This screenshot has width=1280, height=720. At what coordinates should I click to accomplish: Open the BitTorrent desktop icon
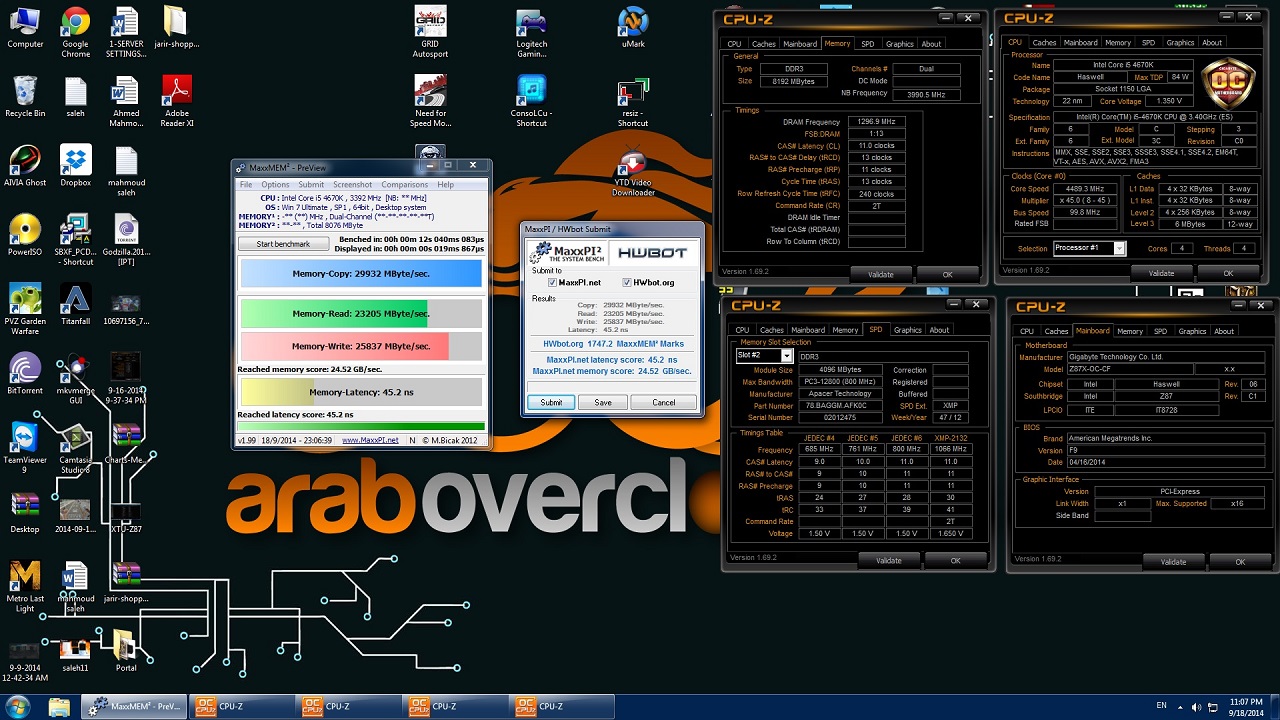tap(24, 369)
